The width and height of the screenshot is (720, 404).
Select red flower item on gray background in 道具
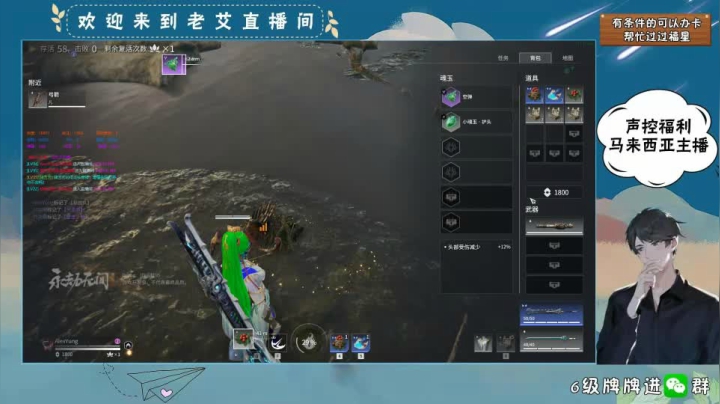click(x=574, y=95)
